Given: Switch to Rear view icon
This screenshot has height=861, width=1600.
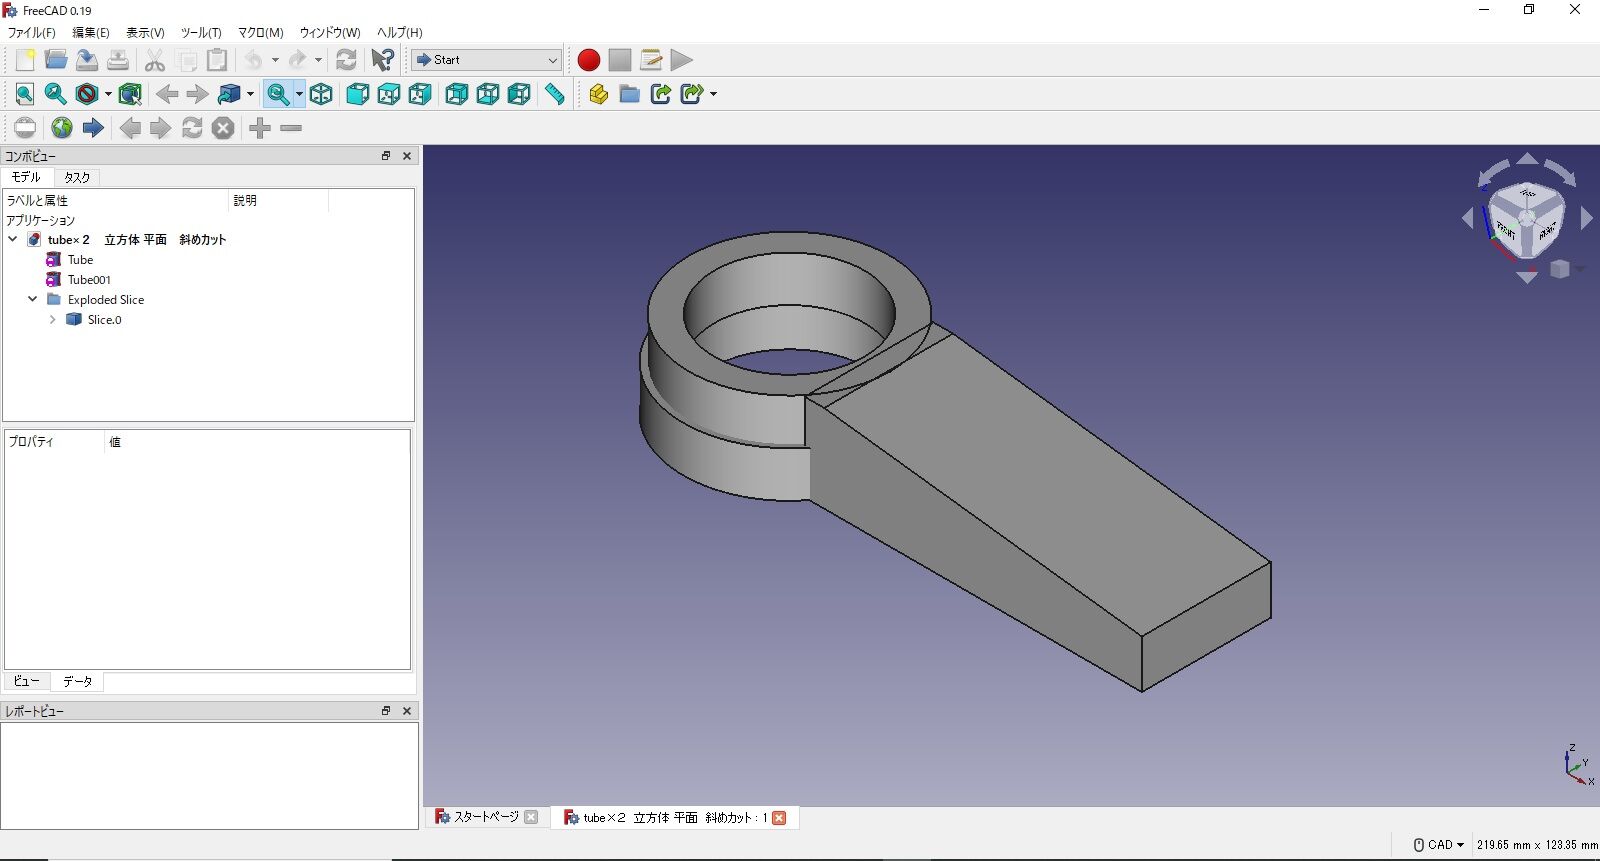Looking at the screenshot, I should click(456, 94).
